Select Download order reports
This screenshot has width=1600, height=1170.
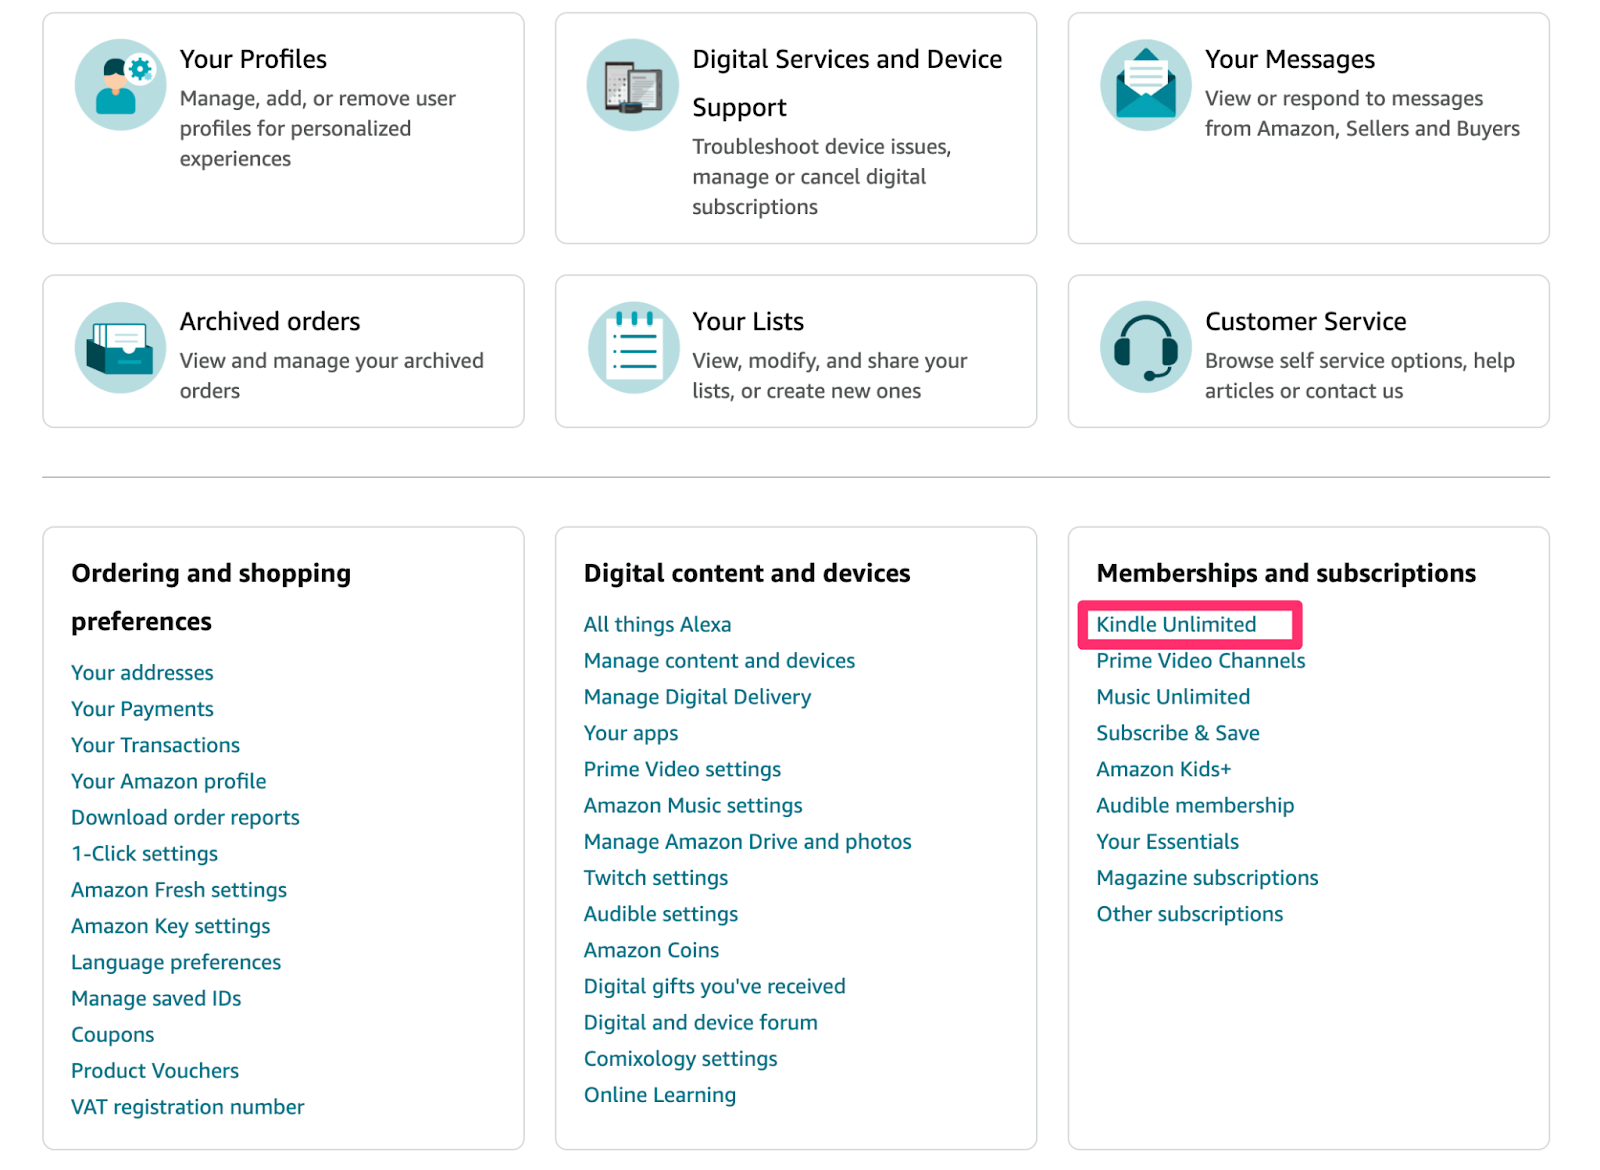185,817
